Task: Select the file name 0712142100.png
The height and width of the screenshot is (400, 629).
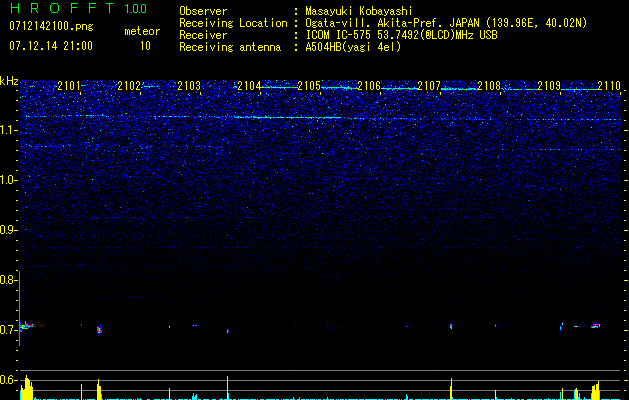Action: [51, 26]
